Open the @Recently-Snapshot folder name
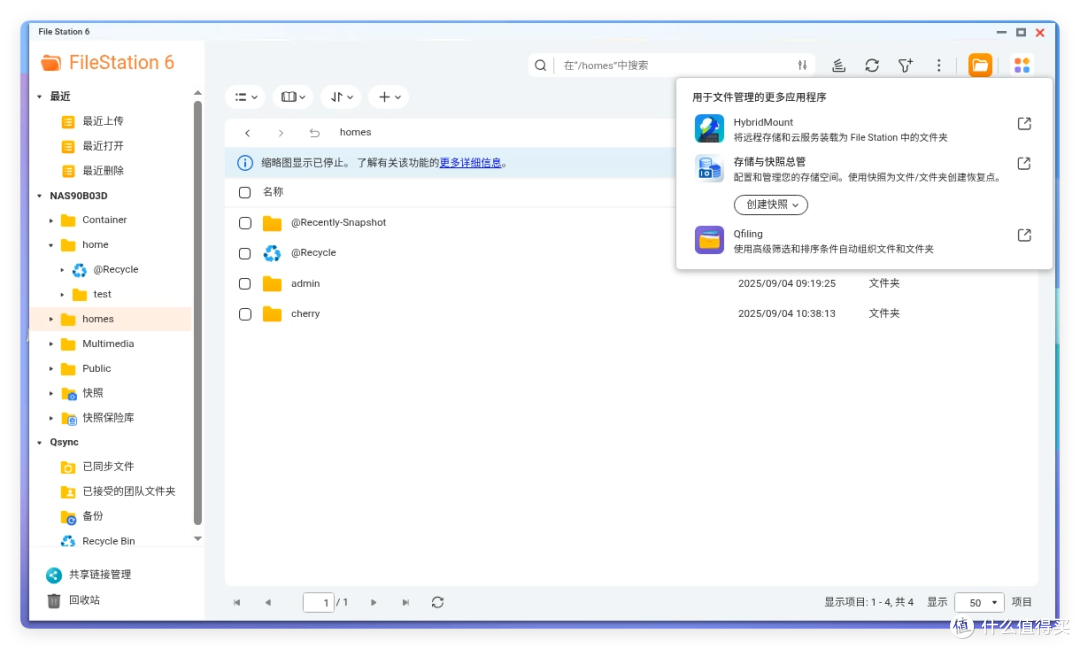Viewport: 1080px width, 649px height. [338, 223]
